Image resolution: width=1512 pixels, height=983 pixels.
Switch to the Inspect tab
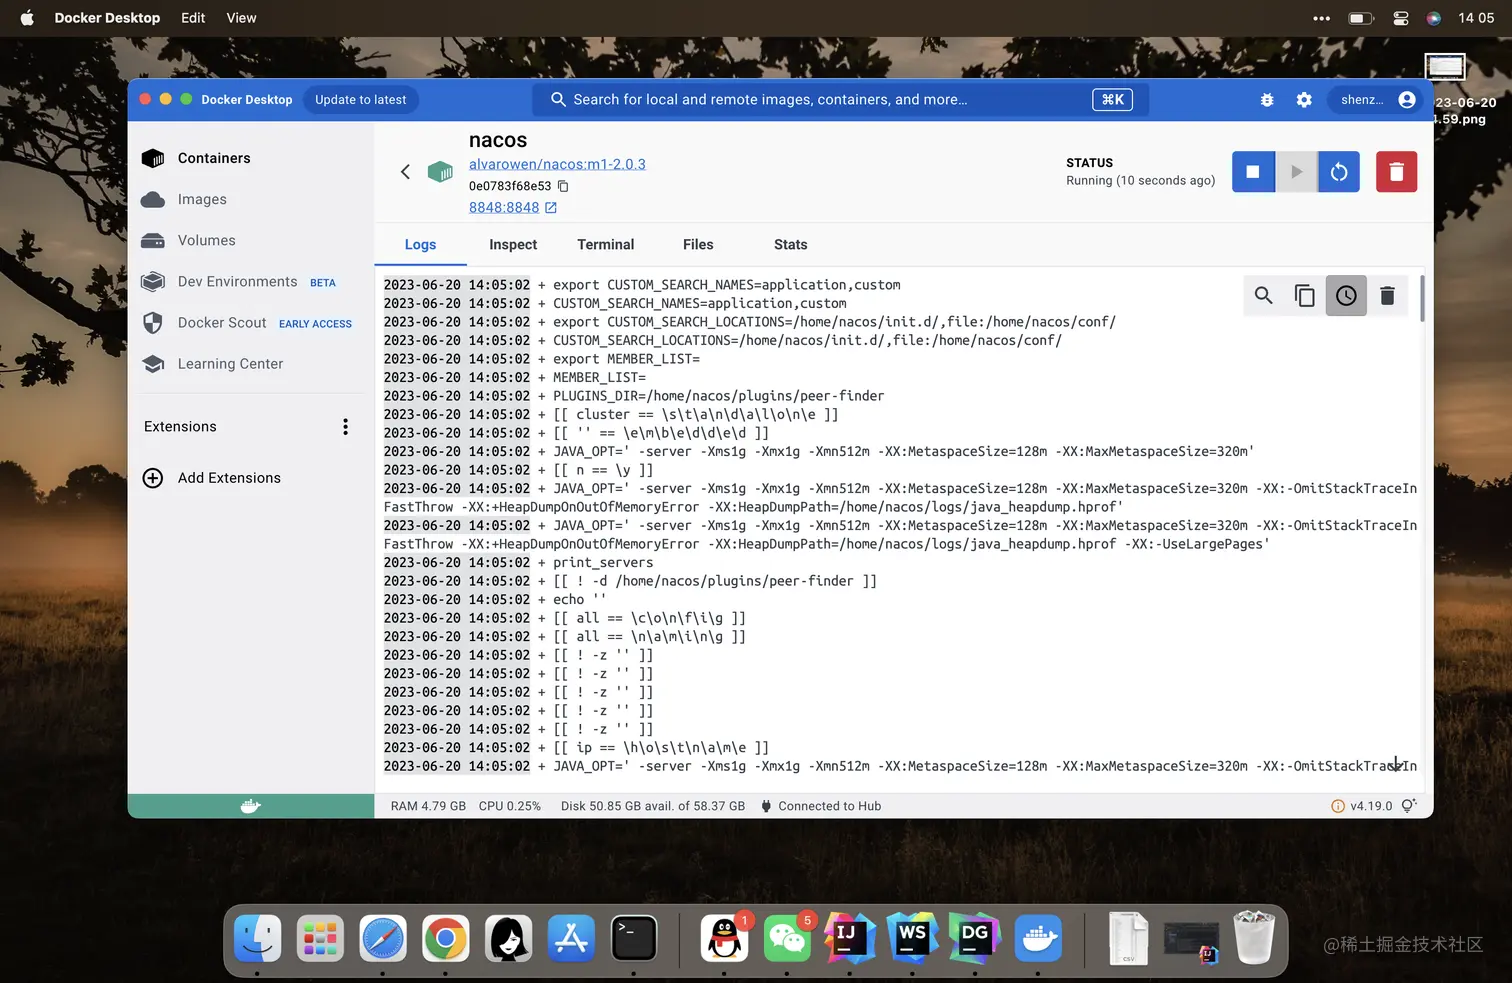tap(513, 245)
